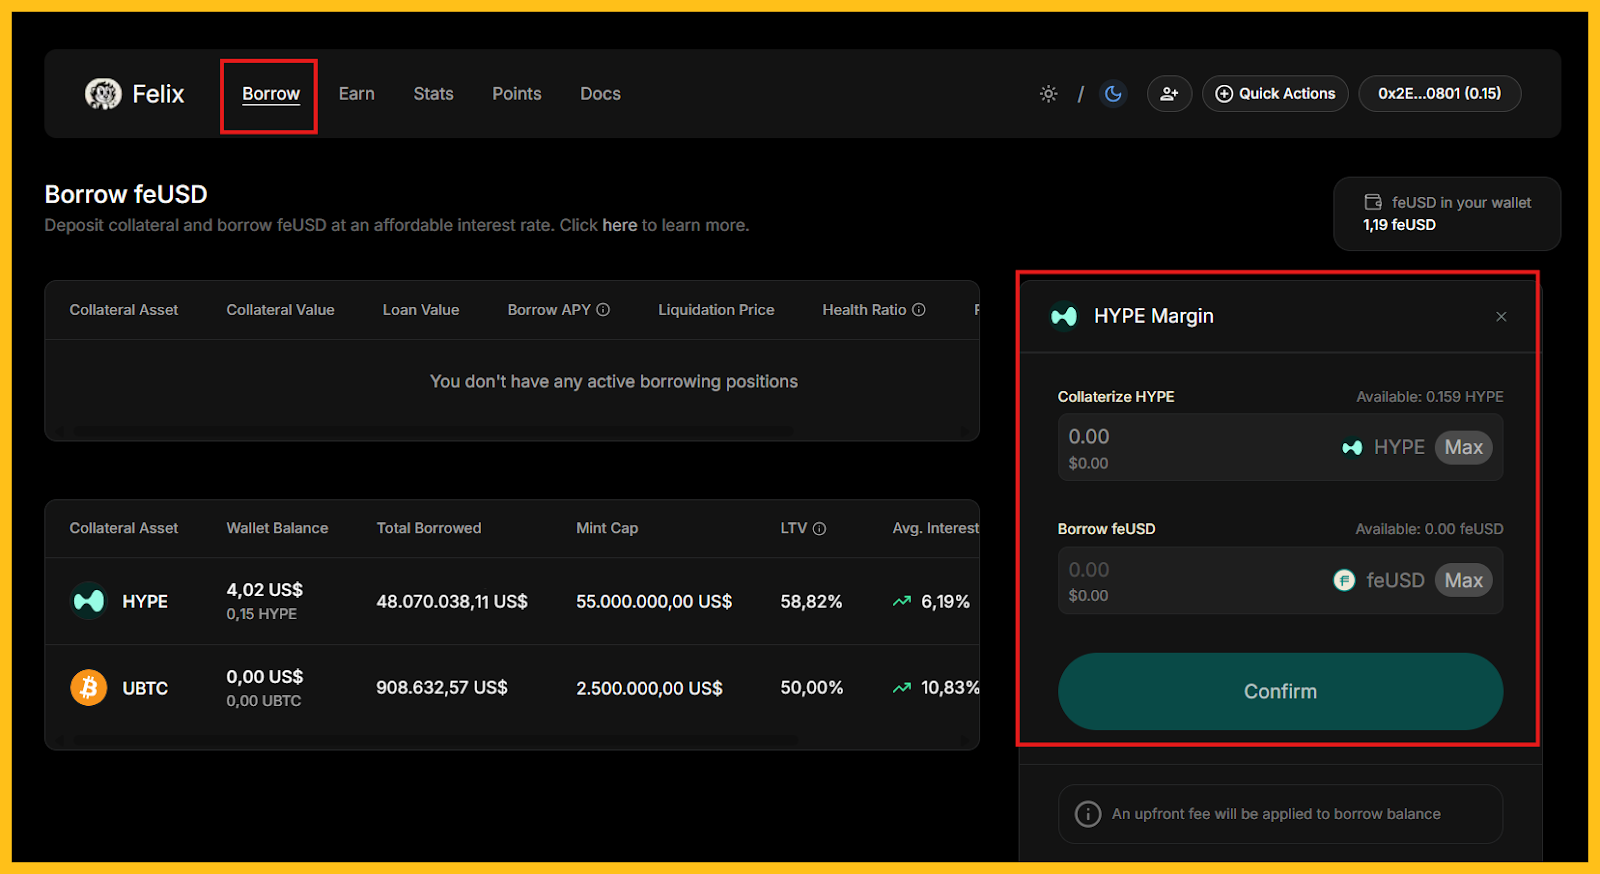Go to the Earn tab

[356, 94]
